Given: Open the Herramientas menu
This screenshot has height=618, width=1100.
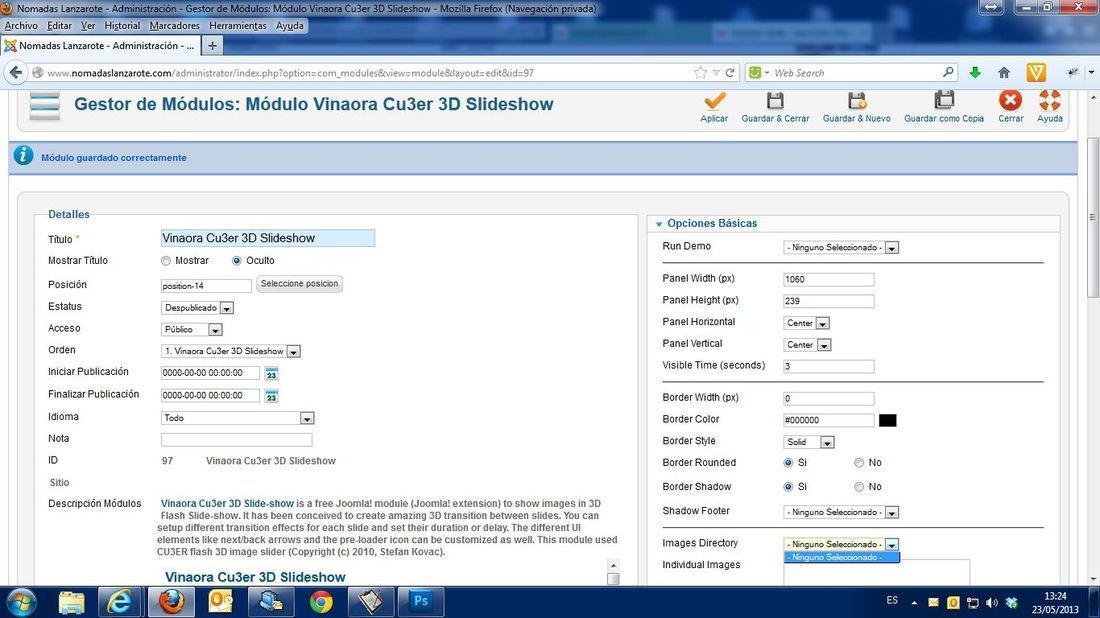Looking at the screenshot, I should click(238, 26).
